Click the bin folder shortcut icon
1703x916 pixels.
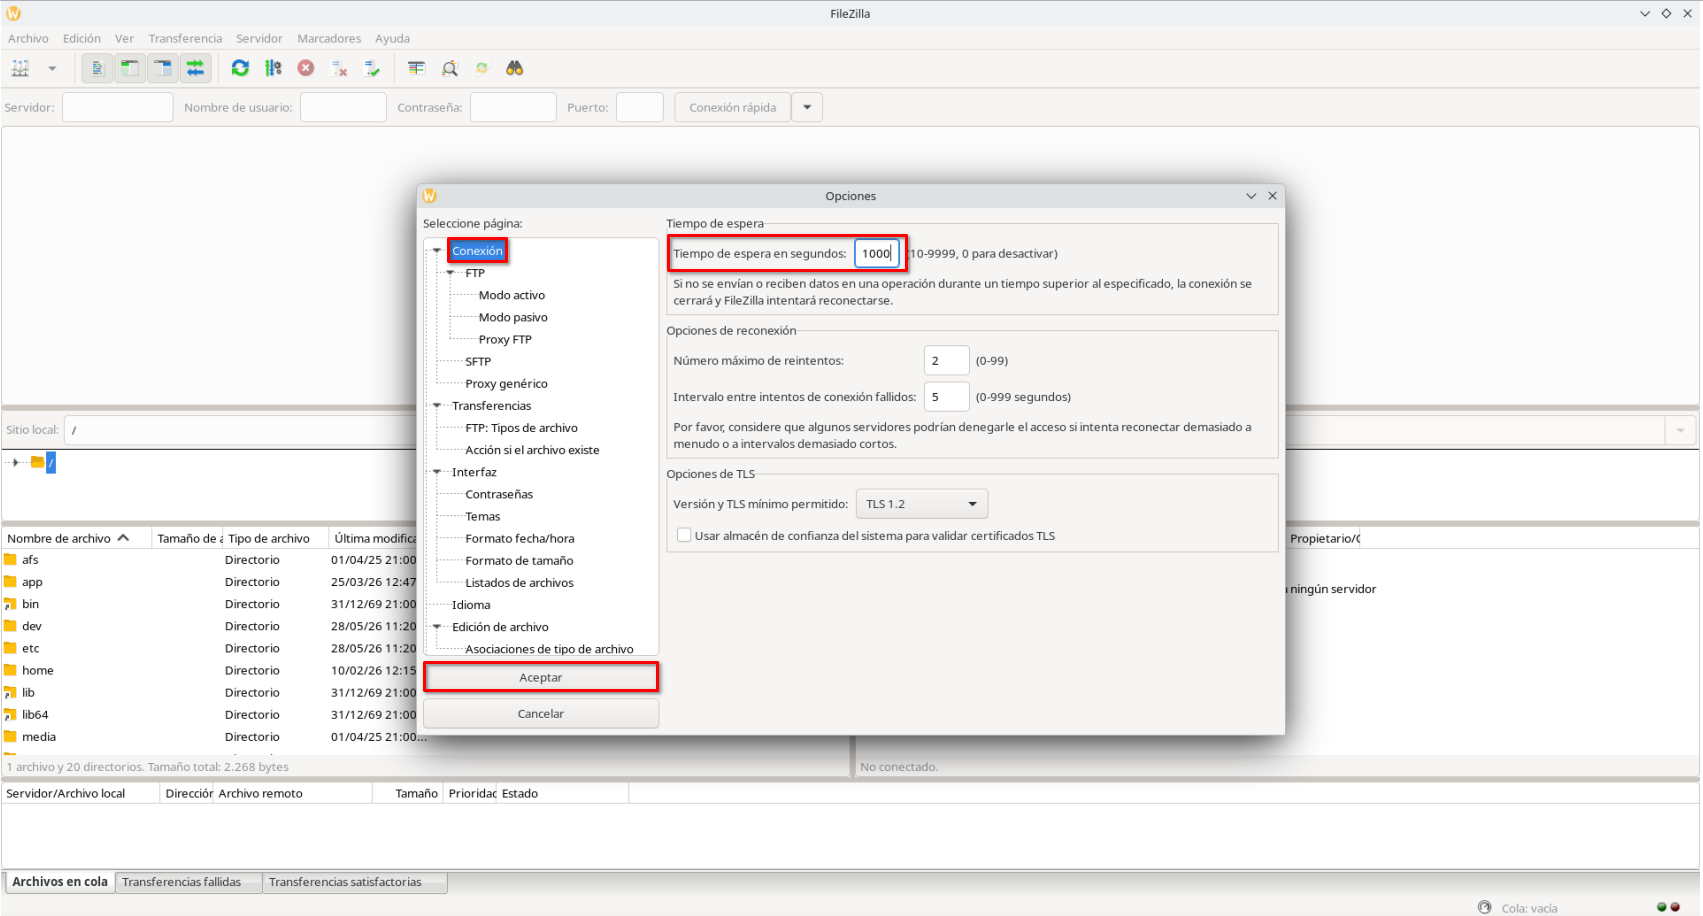tap(11, 604)
